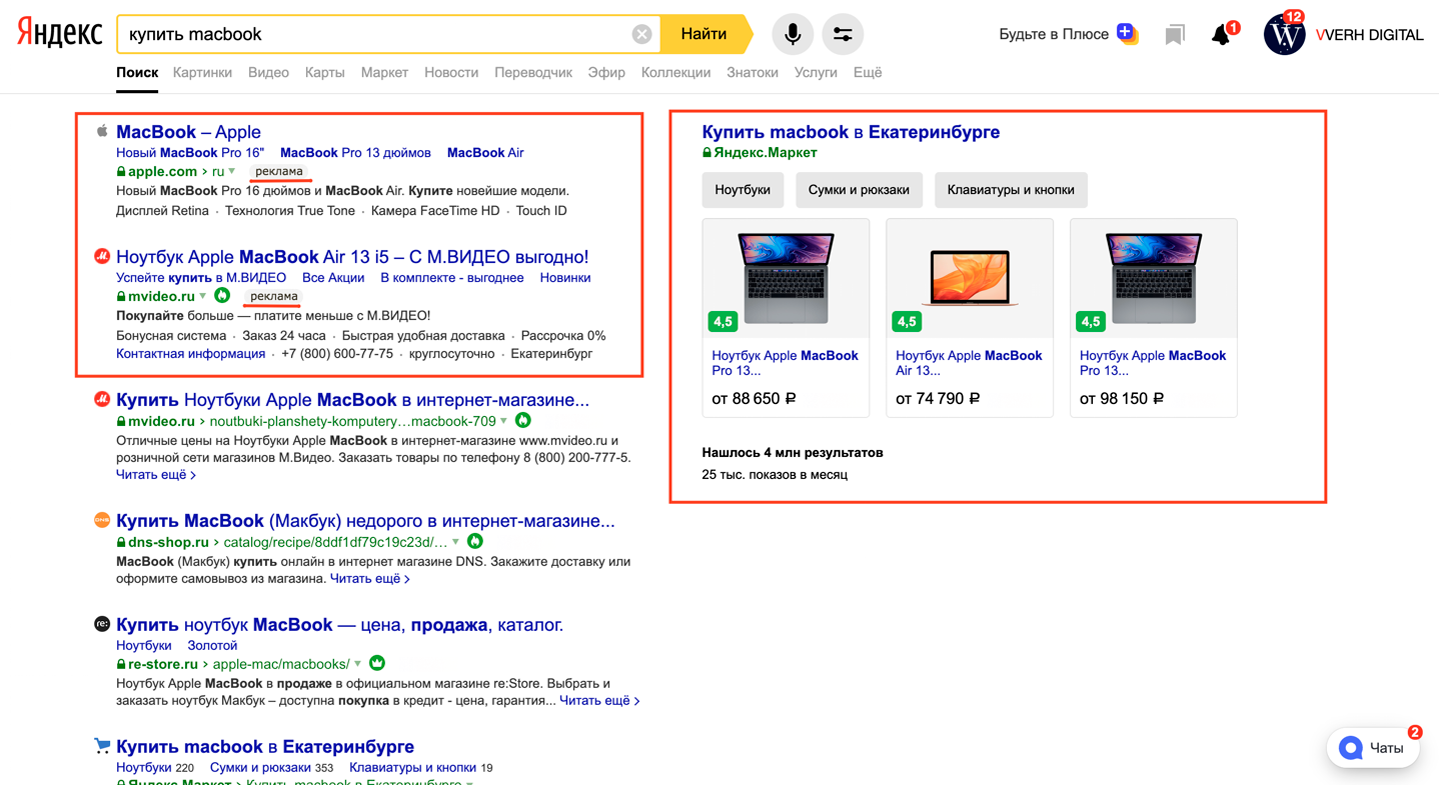
Task: Open the Чаты button
Action: click(x=1373, y=748)
